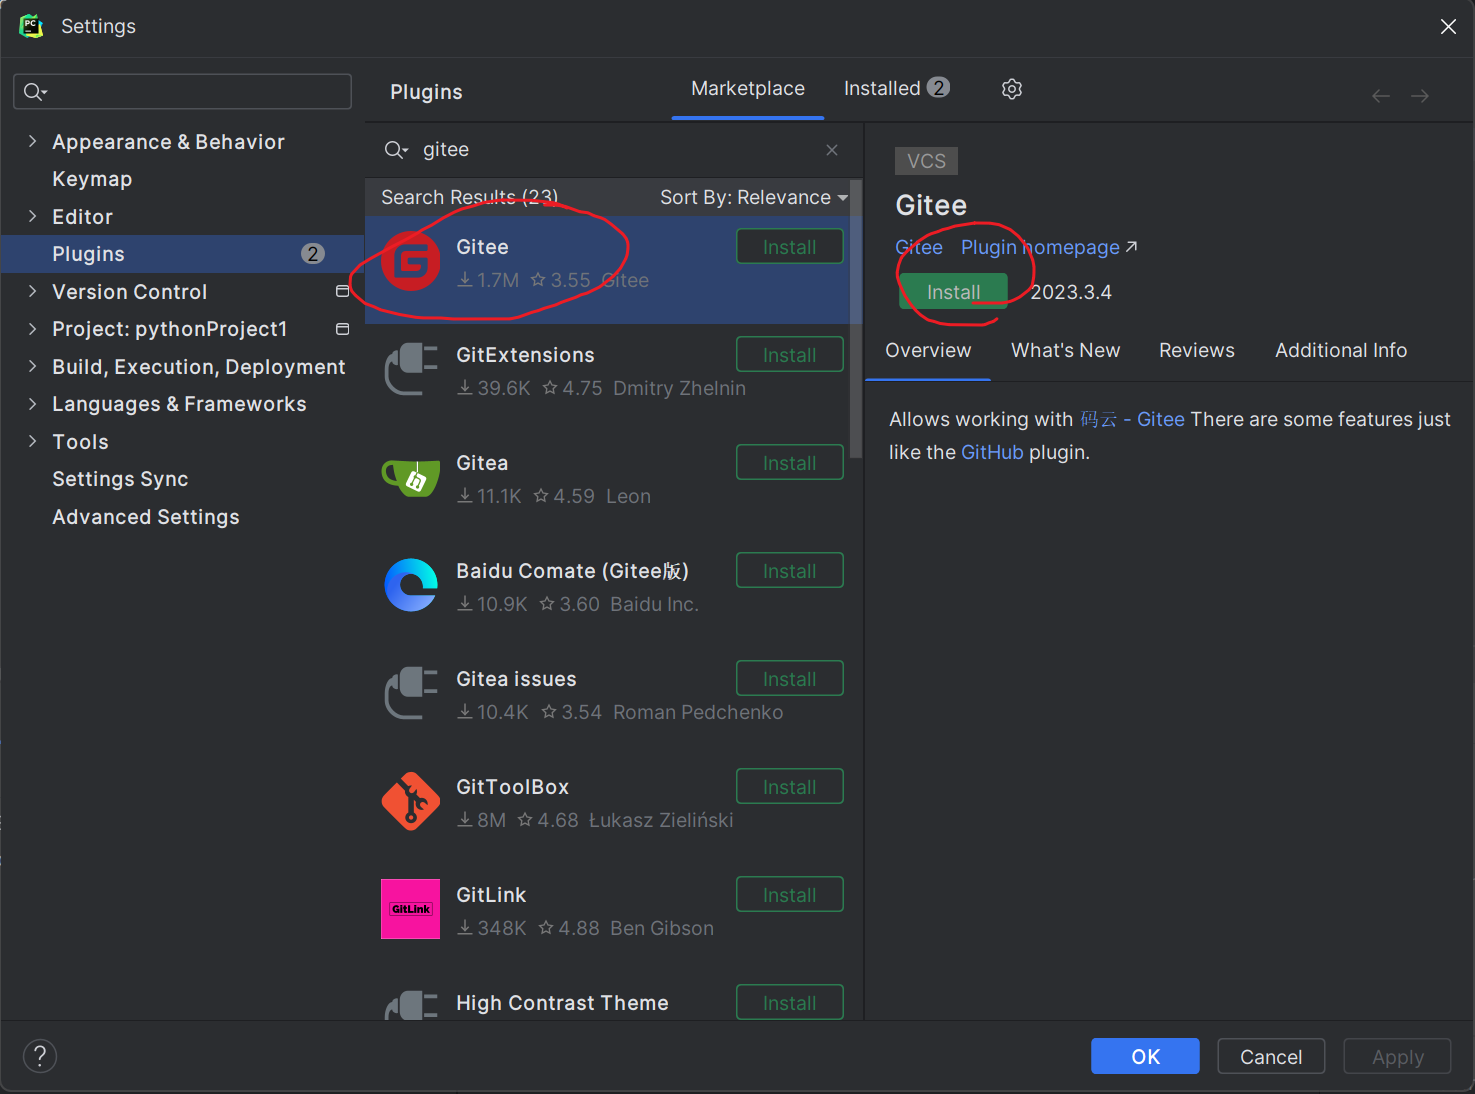Screen dimensions: 1475x1094
Task: Open the 码云 - Gitee description link
Action: pyautogui.click(x=1132, y=419)
